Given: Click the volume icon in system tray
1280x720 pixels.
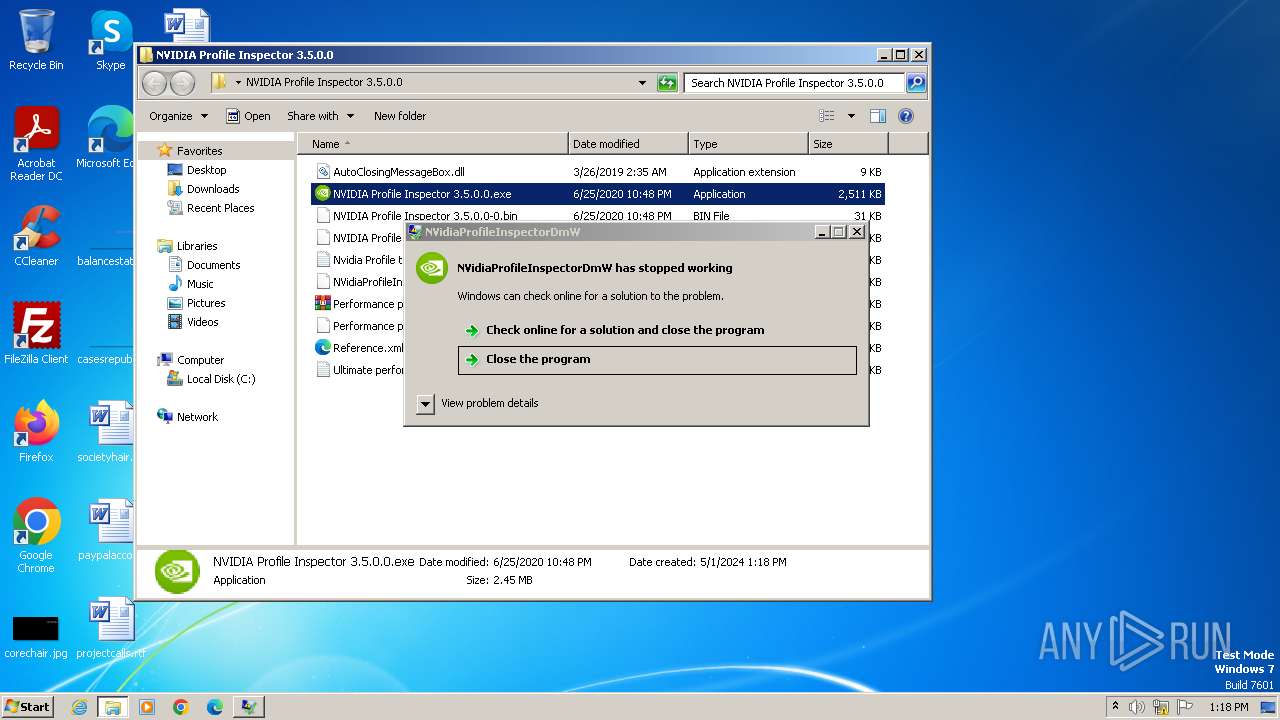Looking at the screenshot, I should (x=1137, y=707).
